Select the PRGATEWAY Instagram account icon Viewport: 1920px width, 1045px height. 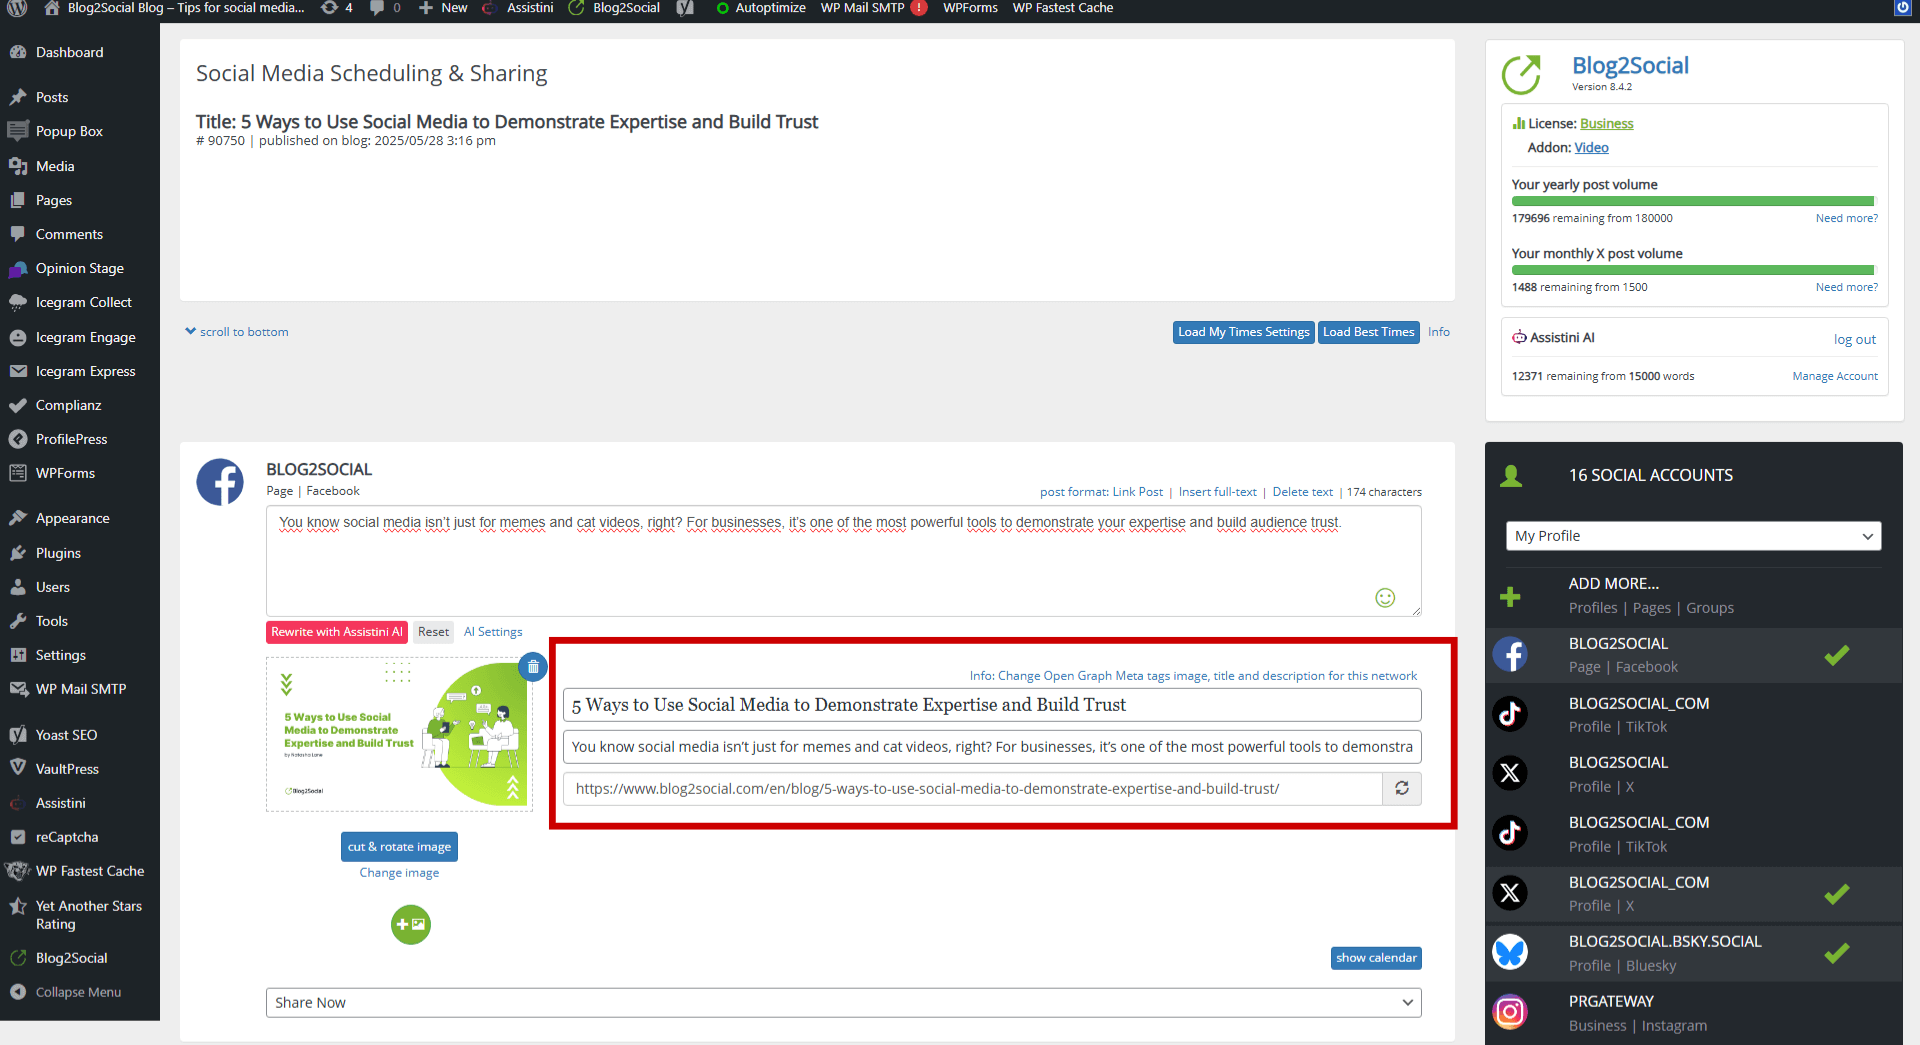coord(1510,1012)
